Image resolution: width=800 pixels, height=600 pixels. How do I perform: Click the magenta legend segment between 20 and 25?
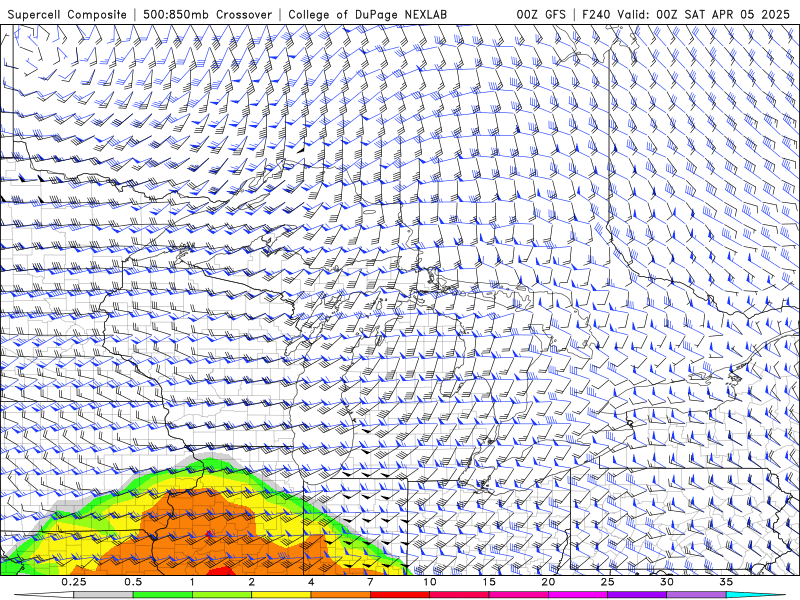(578, 595)
